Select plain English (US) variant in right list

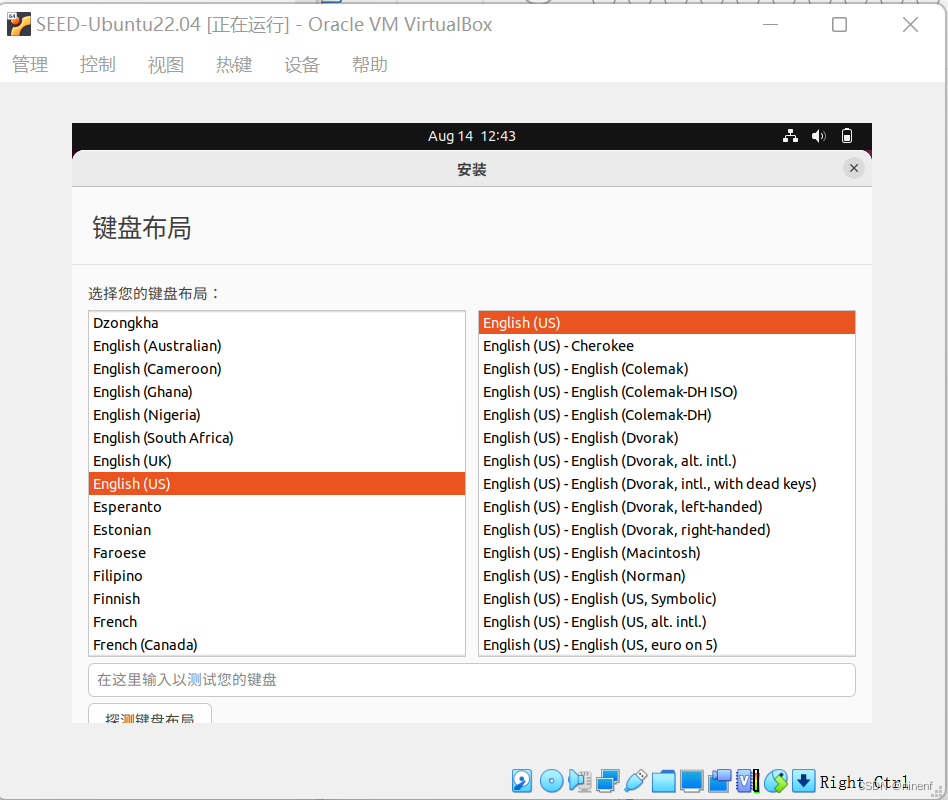[667, 323]
